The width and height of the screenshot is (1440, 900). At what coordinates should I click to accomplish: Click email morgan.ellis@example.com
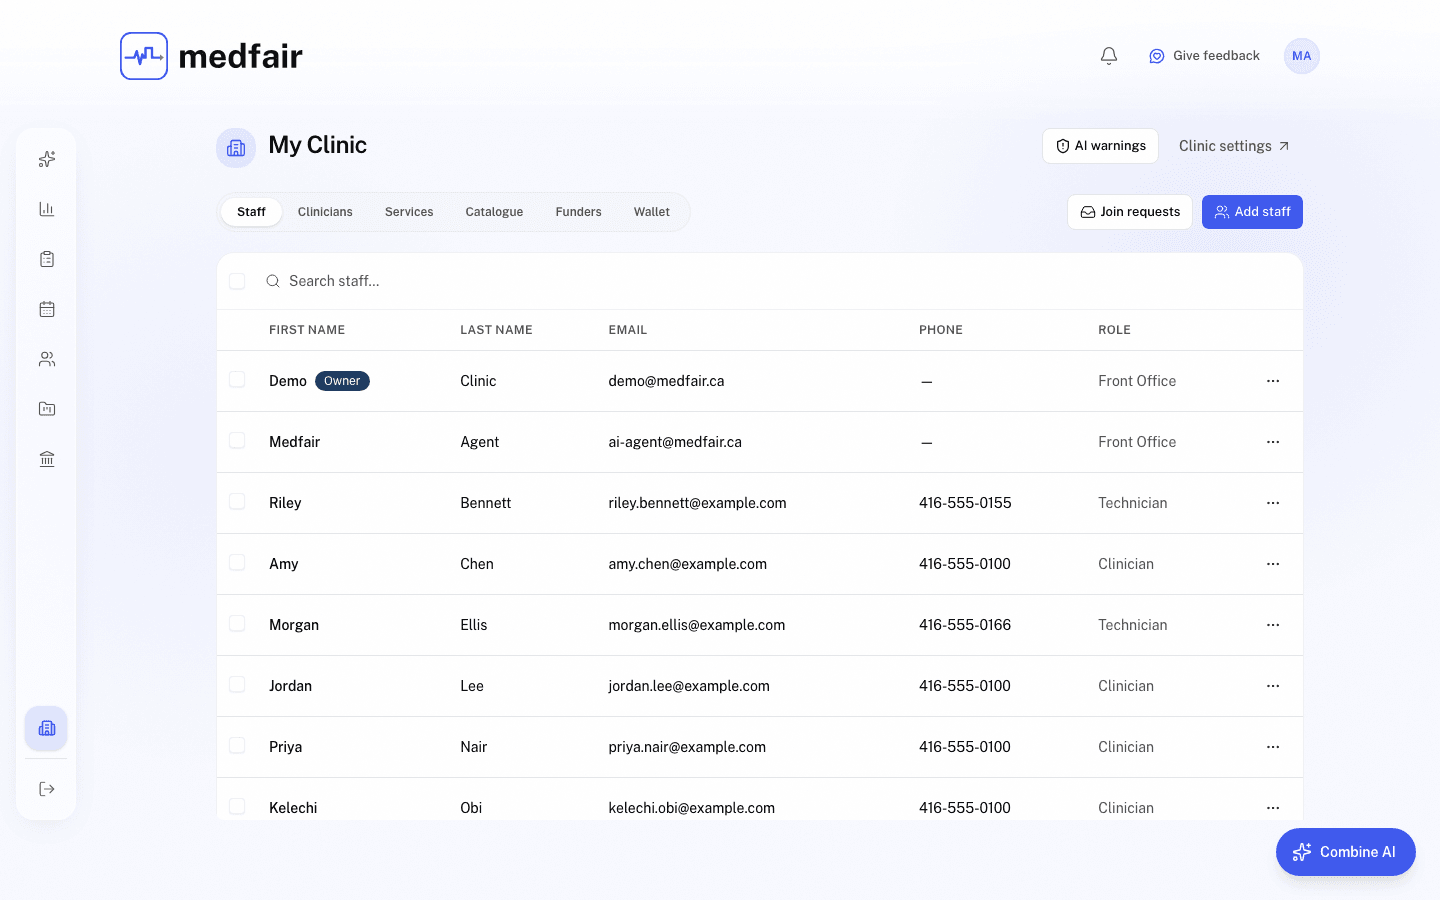696,625
